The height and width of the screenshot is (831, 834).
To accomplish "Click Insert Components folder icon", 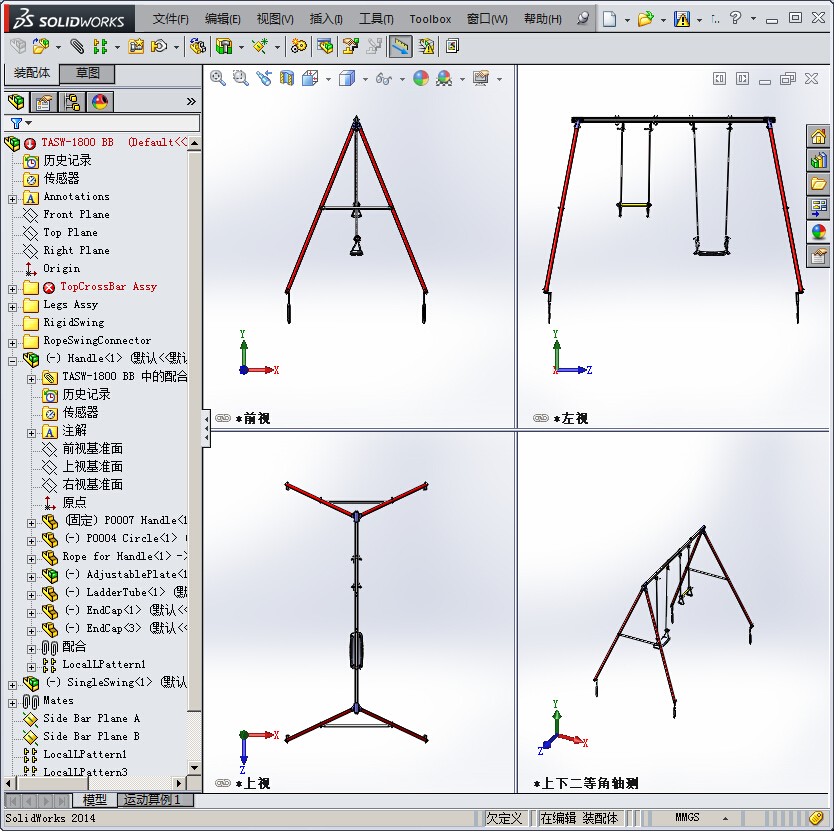I will [40, 46].
